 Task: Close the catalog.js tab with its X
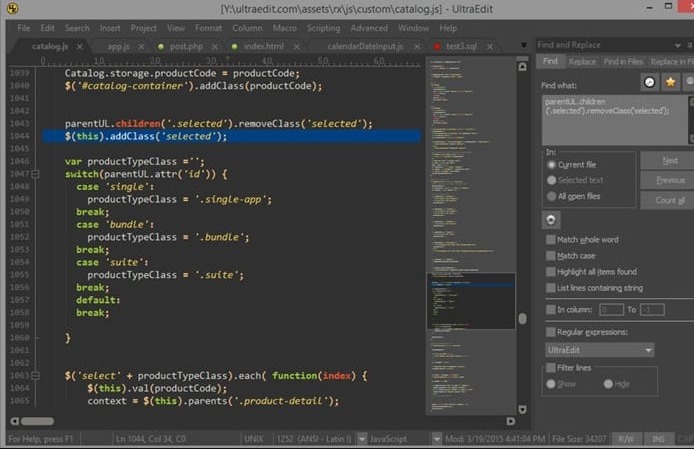coord(82,46)
